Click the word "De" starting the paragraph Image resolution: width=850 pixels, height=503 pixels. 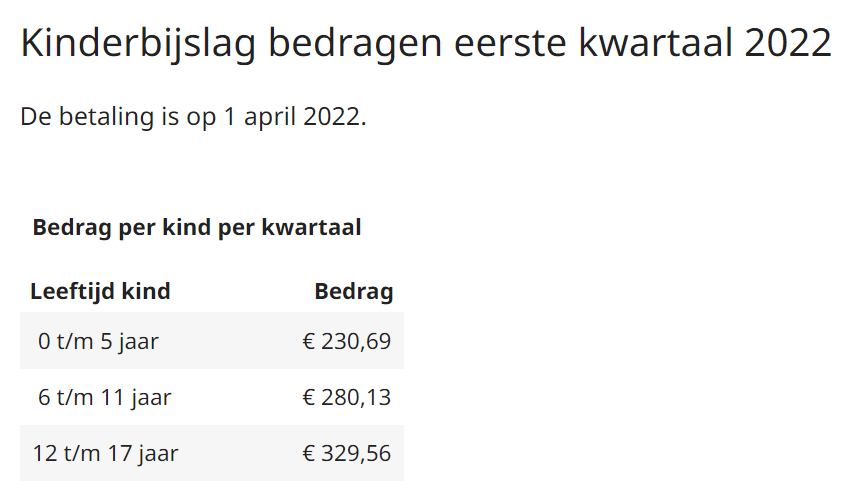click(x=35, y=117)
